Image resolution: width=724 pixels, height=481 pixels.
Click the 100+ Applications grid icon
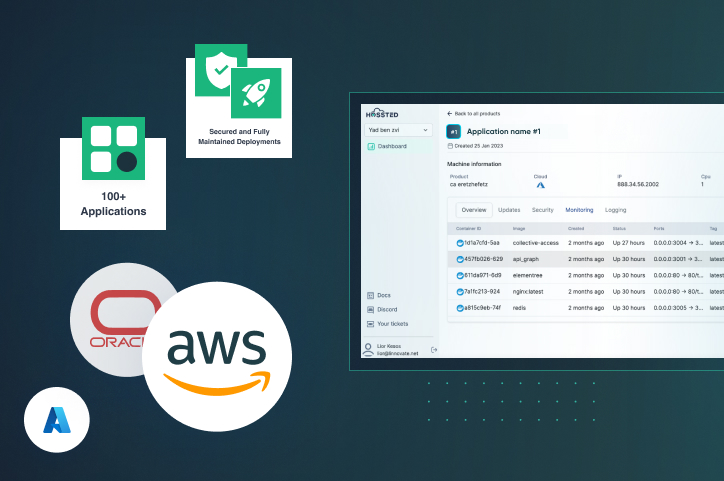click(113, 147)
